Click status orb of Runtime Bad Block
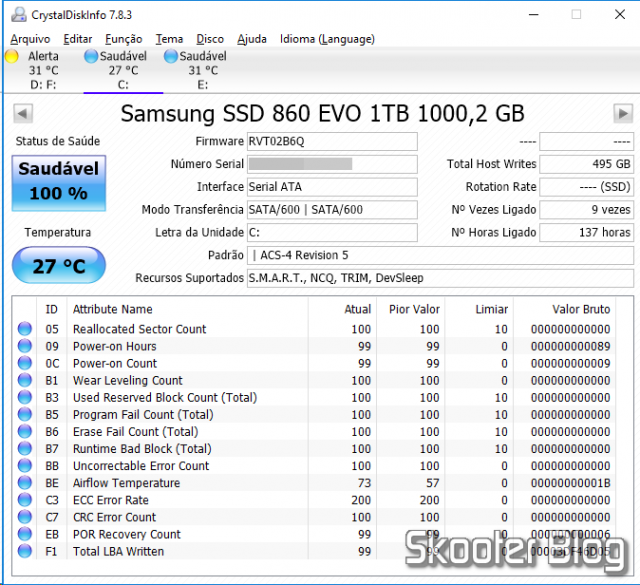 tap(25, 449)
